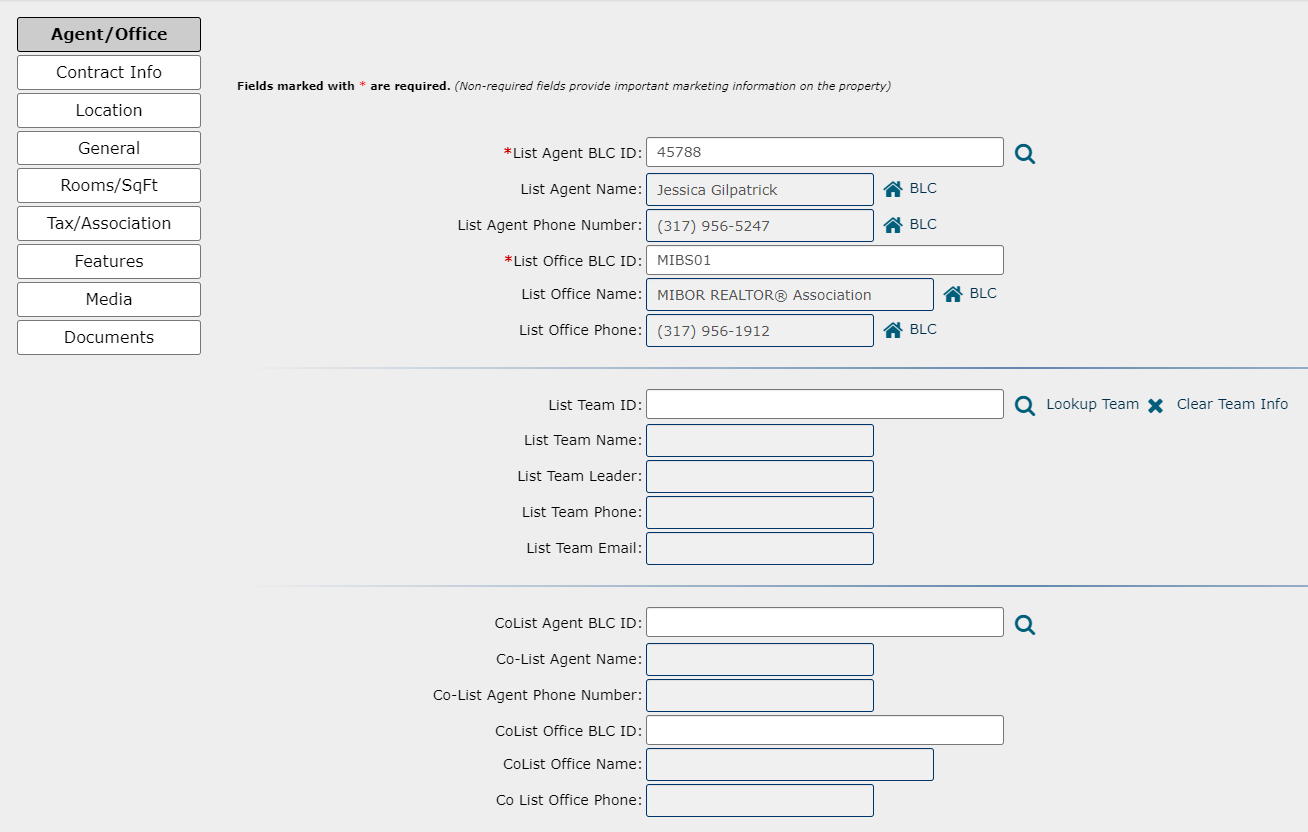Screen dimensions: 1308x832
Task: Open the Features tab
Action: (x=109, y=261)
